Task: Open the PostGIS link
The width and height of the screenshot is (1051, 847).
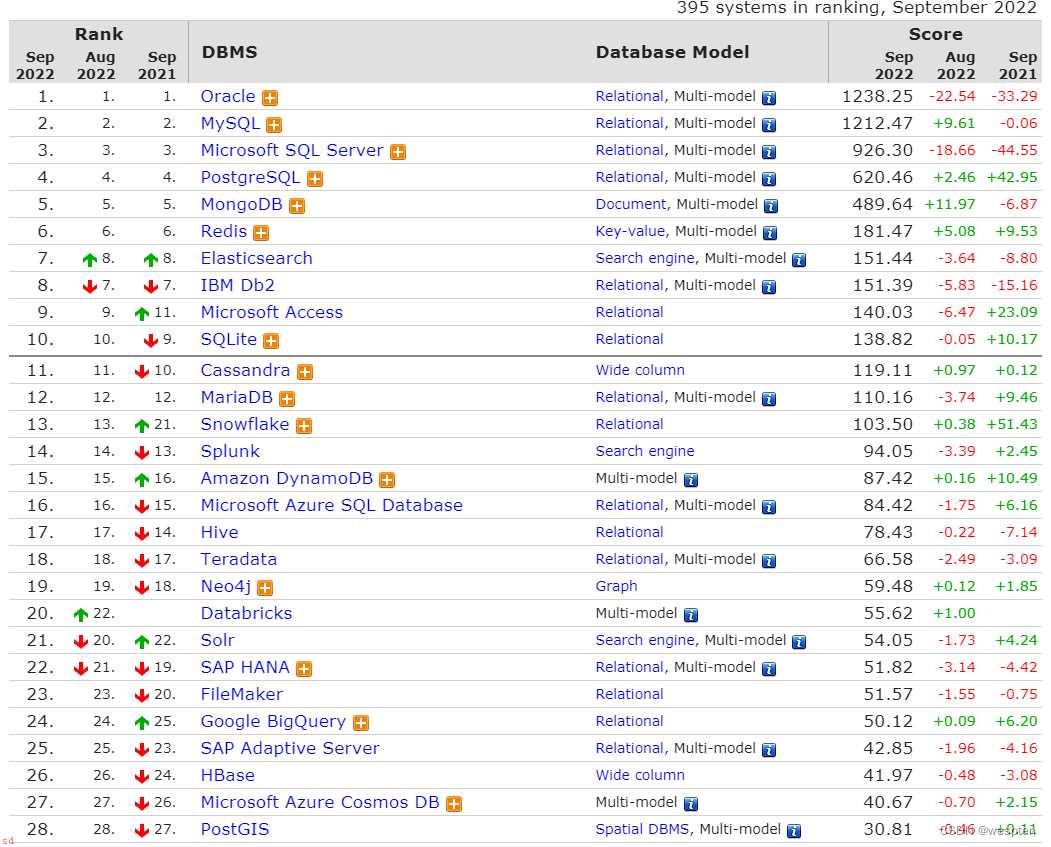Action: [x=235, y=829]
